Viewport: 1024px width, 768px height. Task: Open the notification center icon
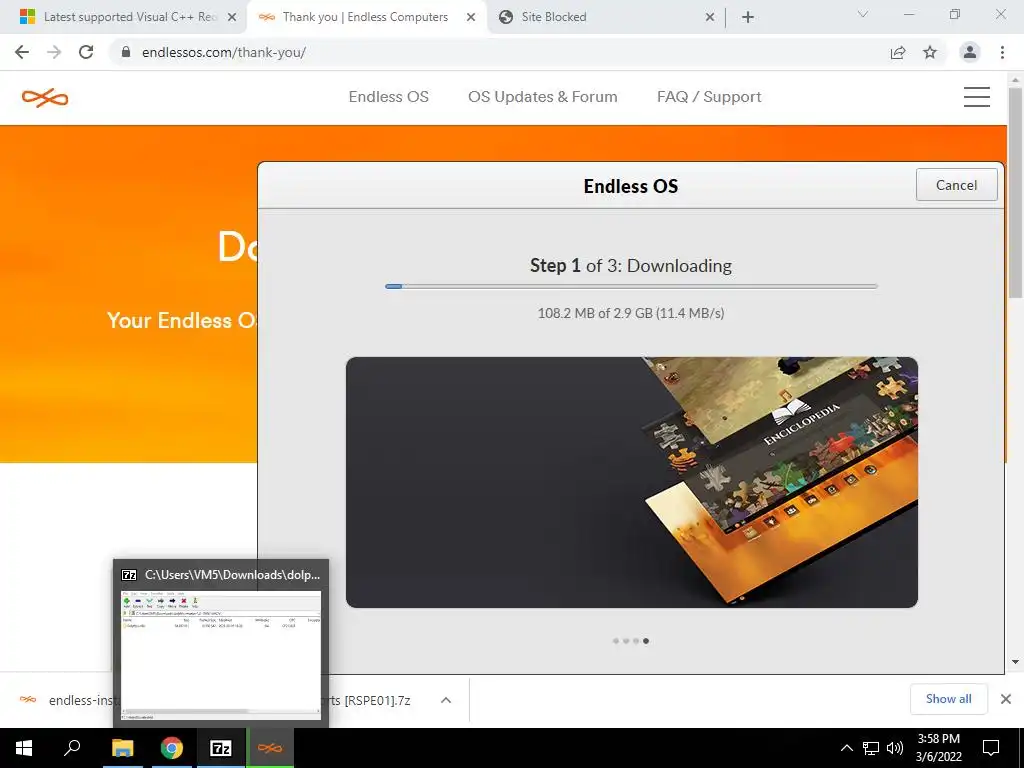pyautogui.click(x=991, y=748)
